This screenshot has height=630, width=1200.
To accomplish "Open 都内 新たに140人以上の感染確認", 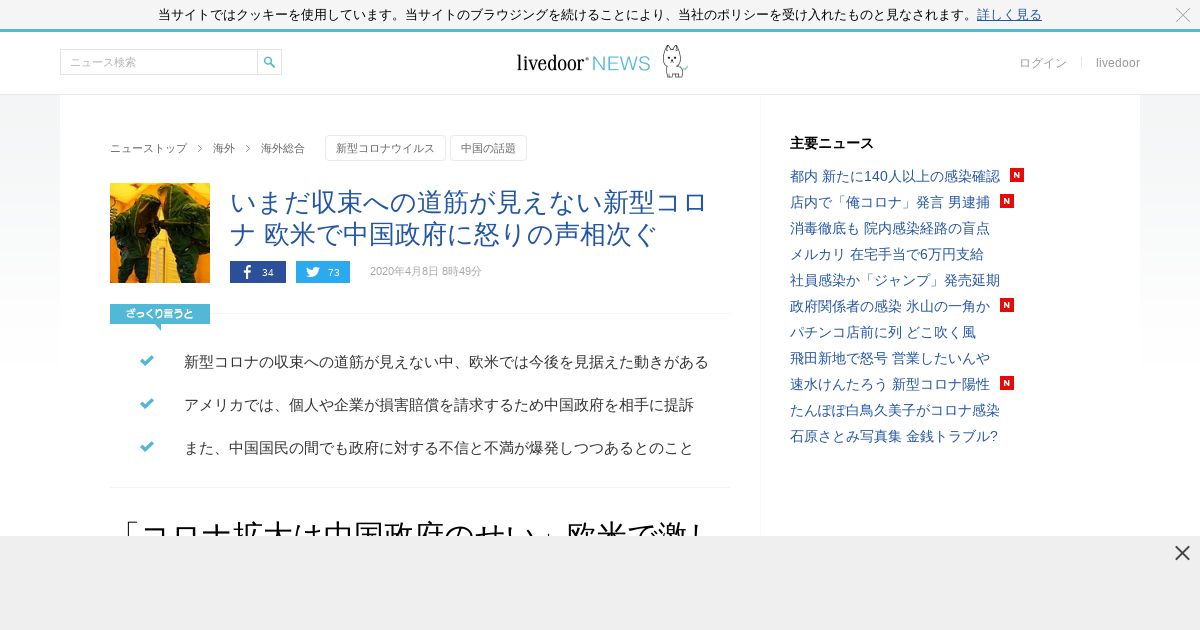I will [895, 176].
